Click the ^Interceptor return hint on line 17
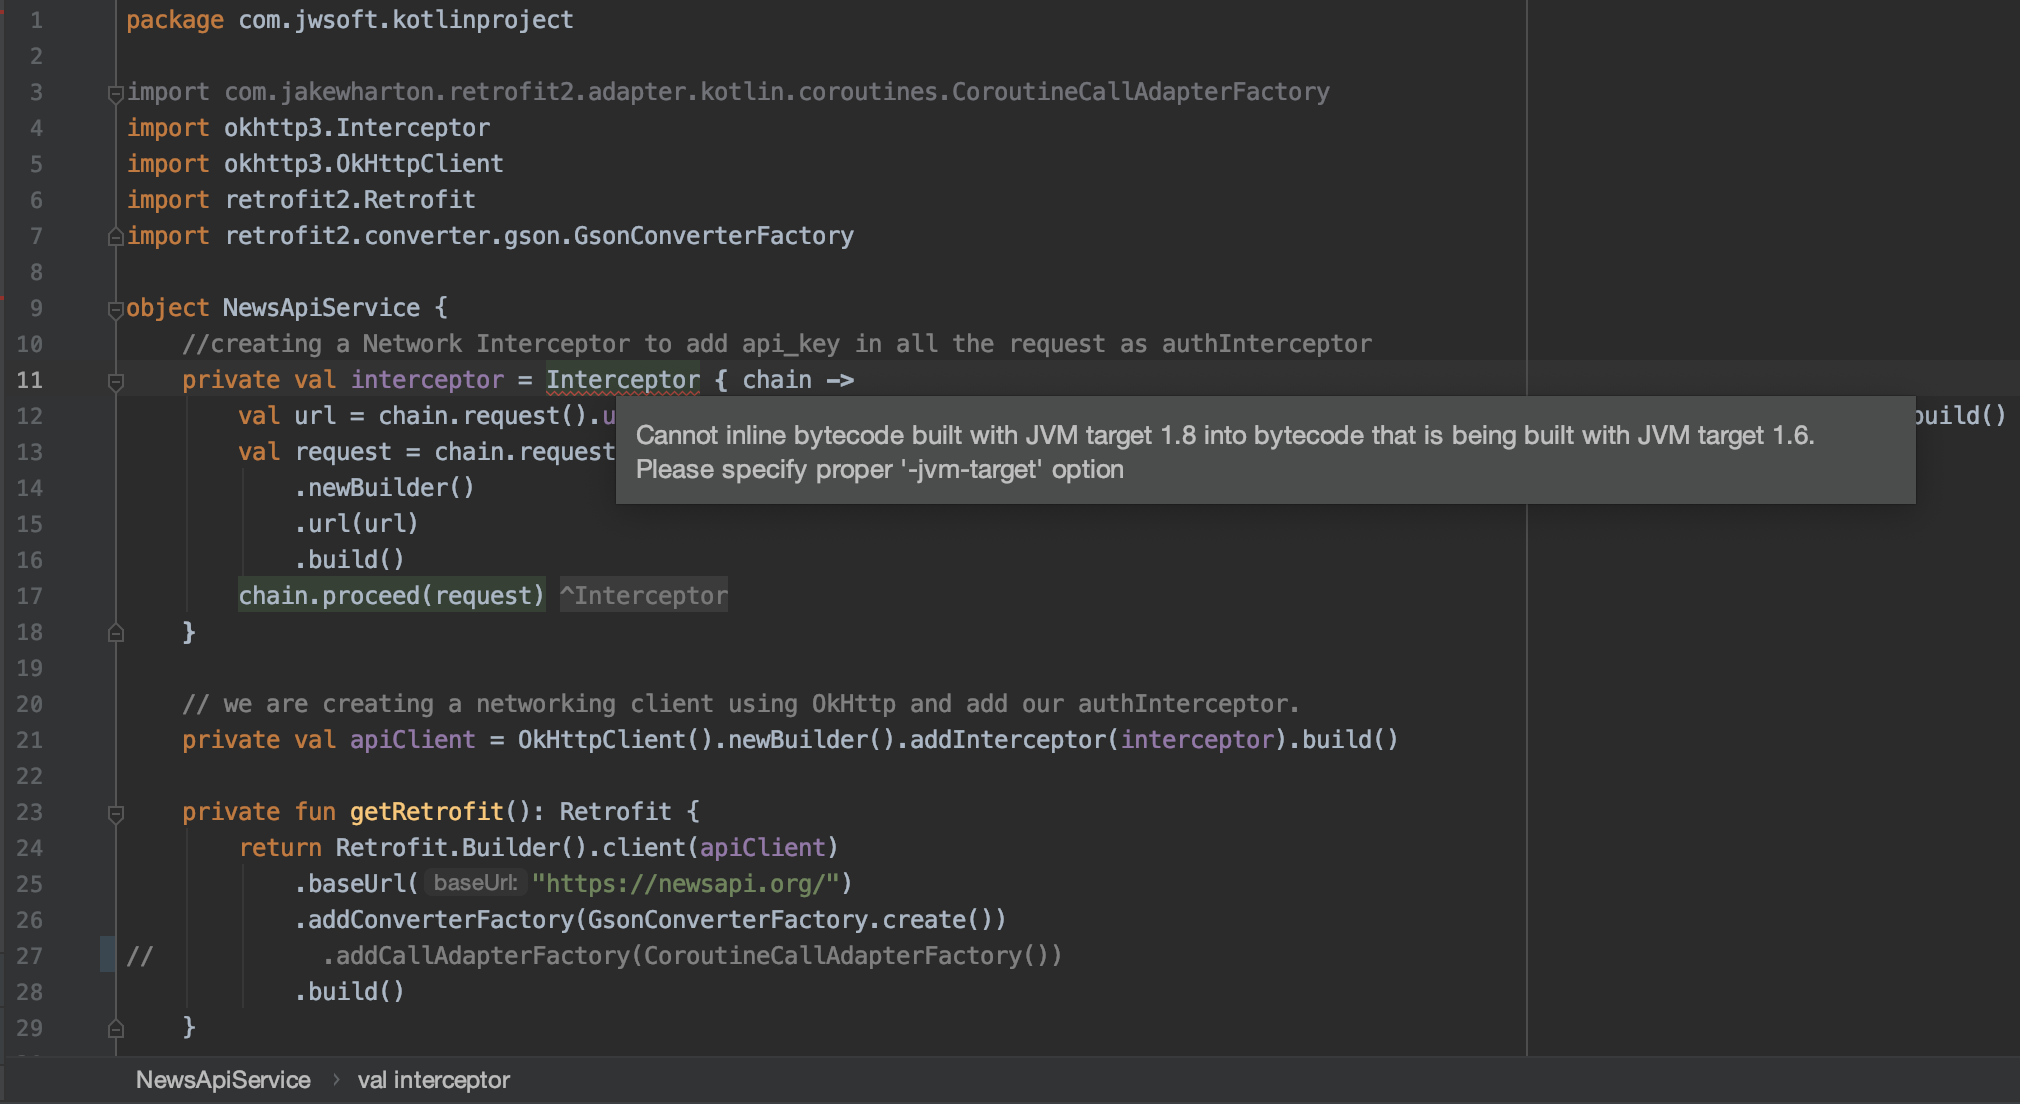This screenshot has height=1104, width=2020. (x=643, y=596)
